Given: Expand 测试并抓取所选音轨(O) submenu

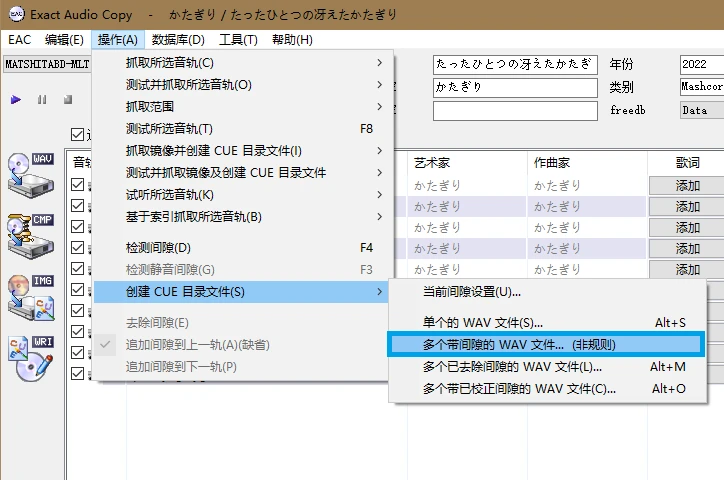Looking at the screenshot, I should tap(243, 84).
